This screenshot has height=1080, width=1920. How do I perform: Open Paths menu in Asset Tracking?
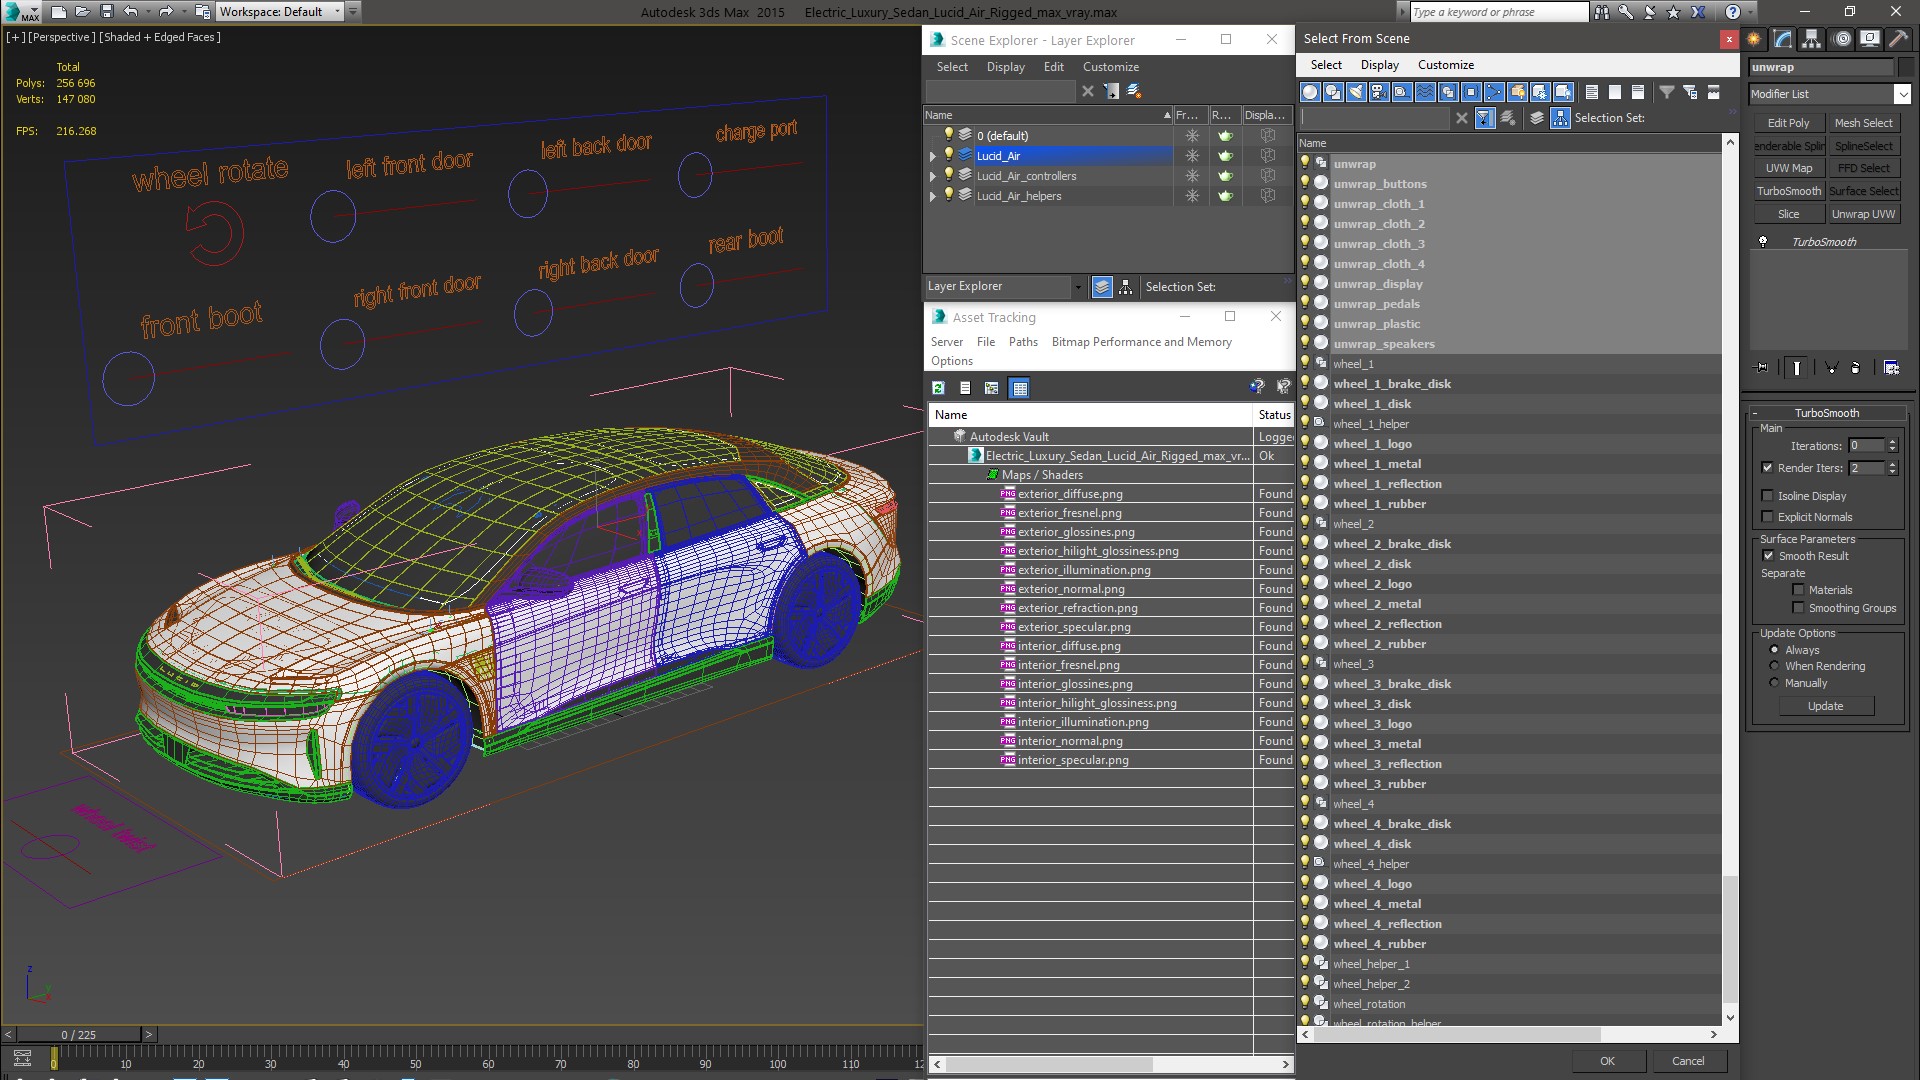[1023, 342]
